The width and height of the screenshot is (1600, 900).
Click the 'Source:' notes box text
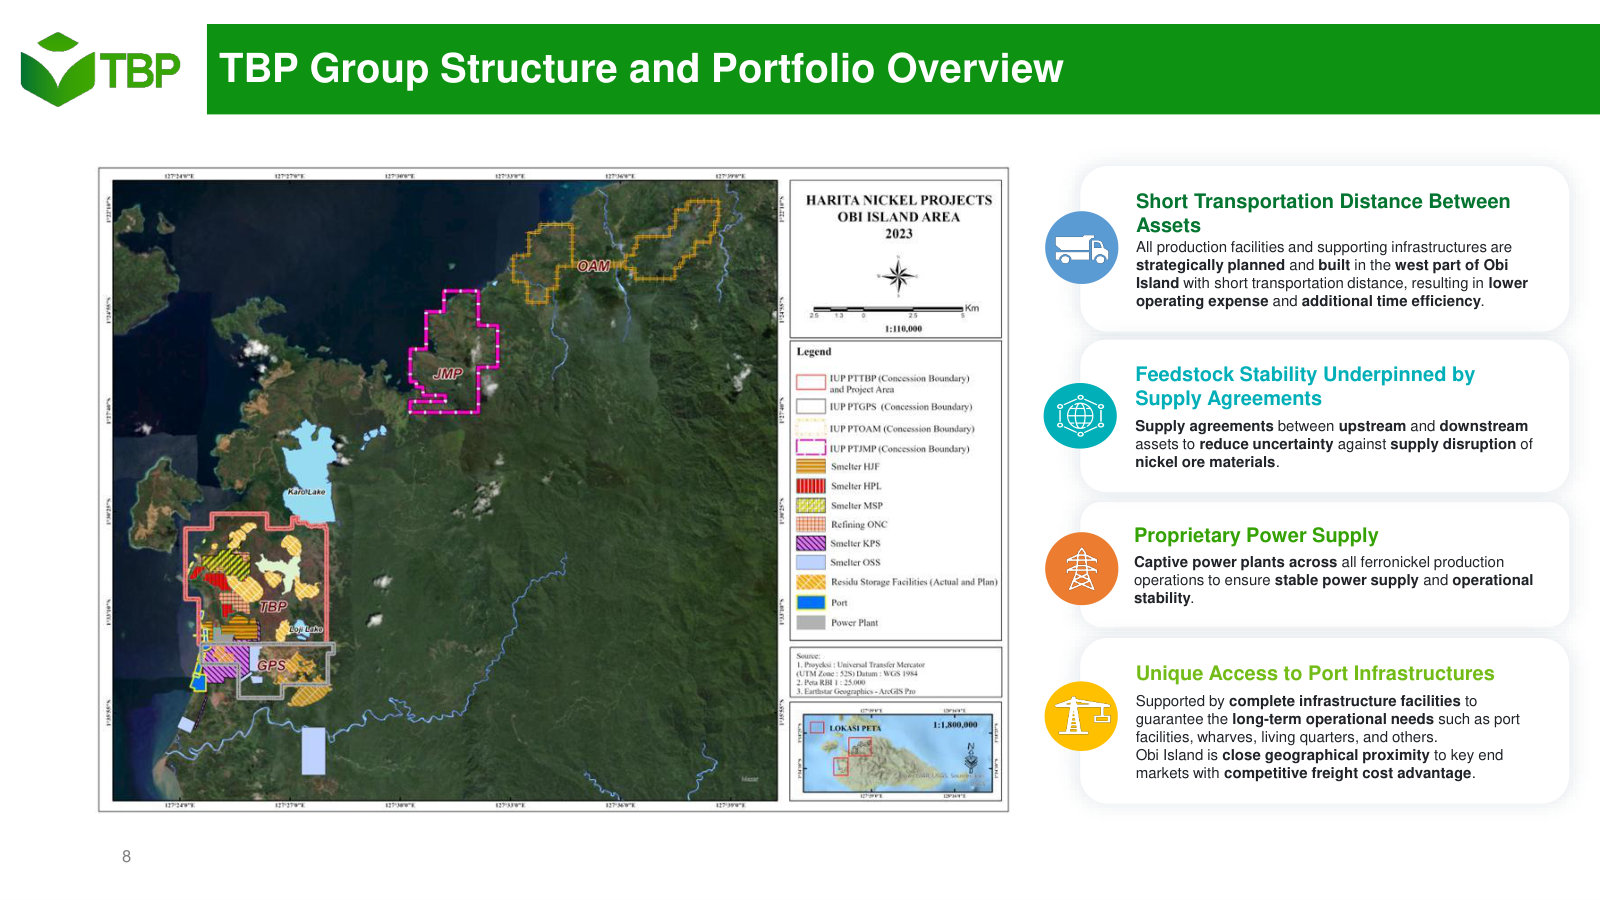click(860, 674)
